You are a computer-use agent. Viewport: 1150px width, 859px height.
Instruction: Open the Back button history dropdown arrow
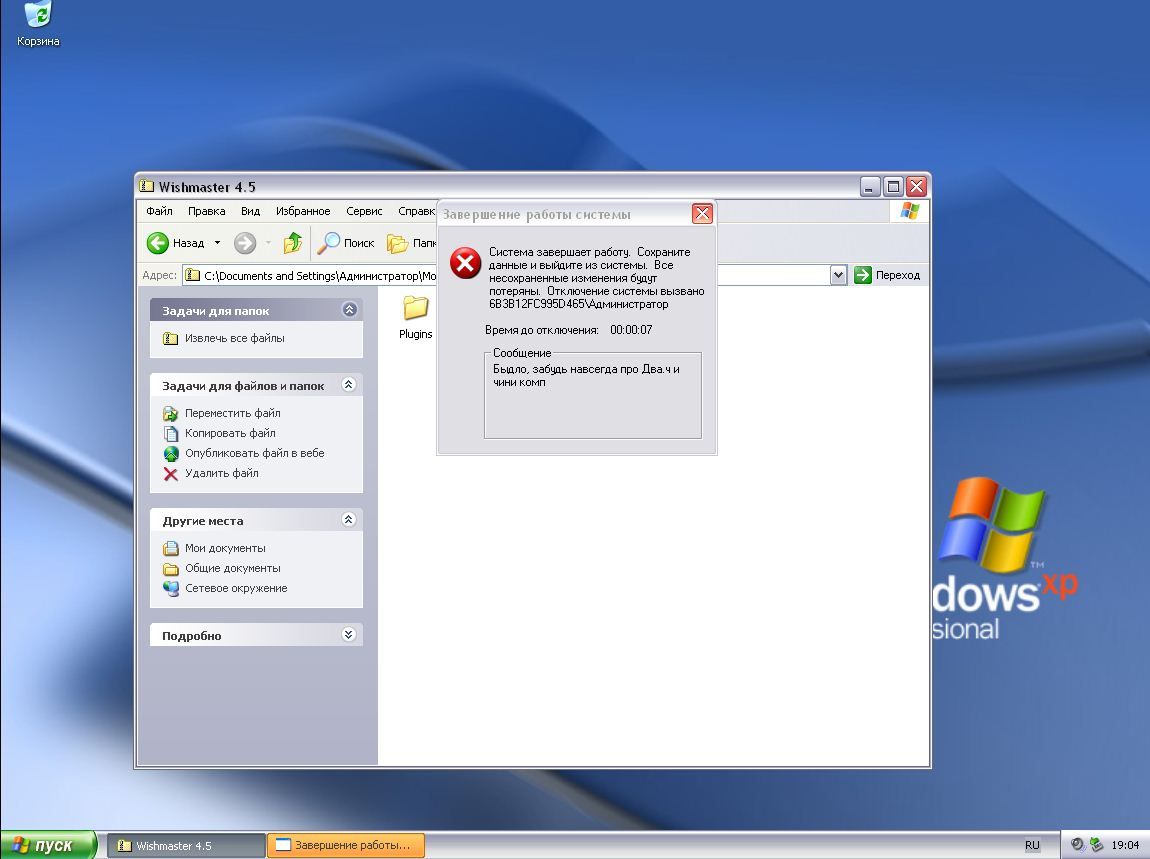coord(217,243)
